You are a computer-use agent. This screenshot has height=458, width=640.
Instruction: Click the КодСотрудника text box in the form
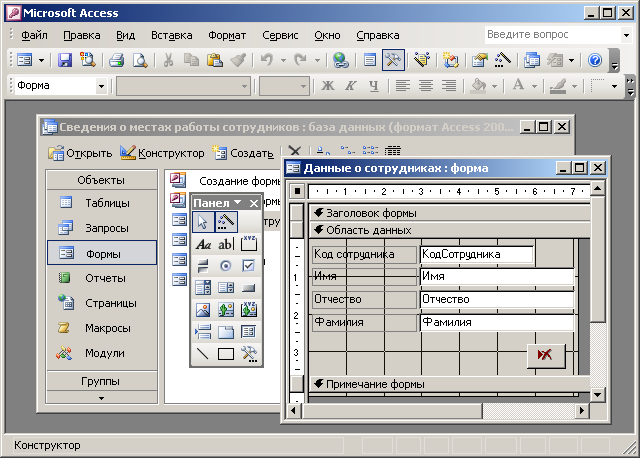coord(477,254)
